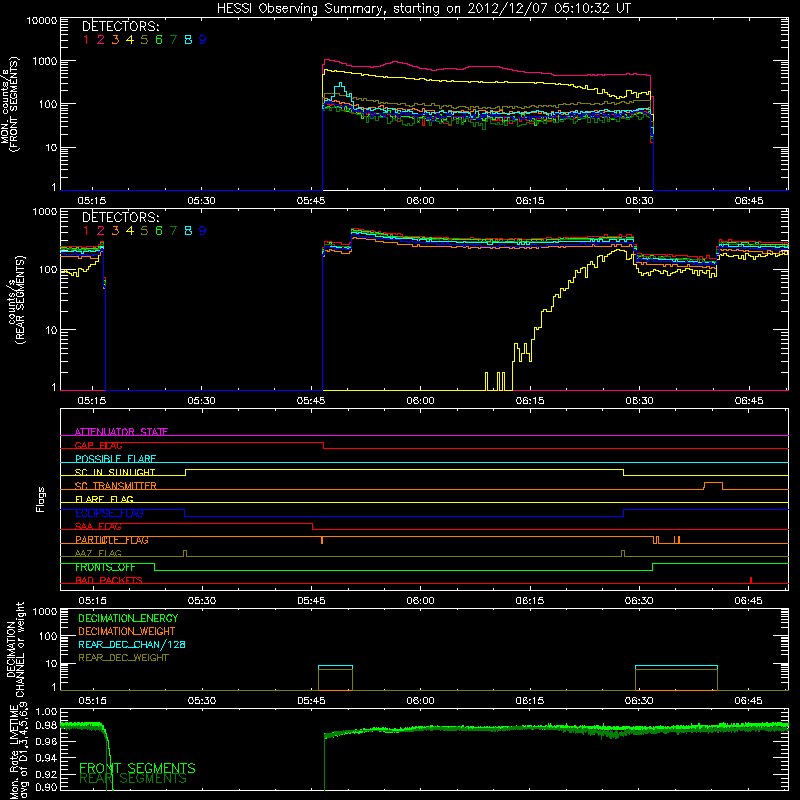The height and width of the screenshot is (800, 800).
Task: Click the SC_TRANSMITTER flag label
Action: [x=116, y=486]
